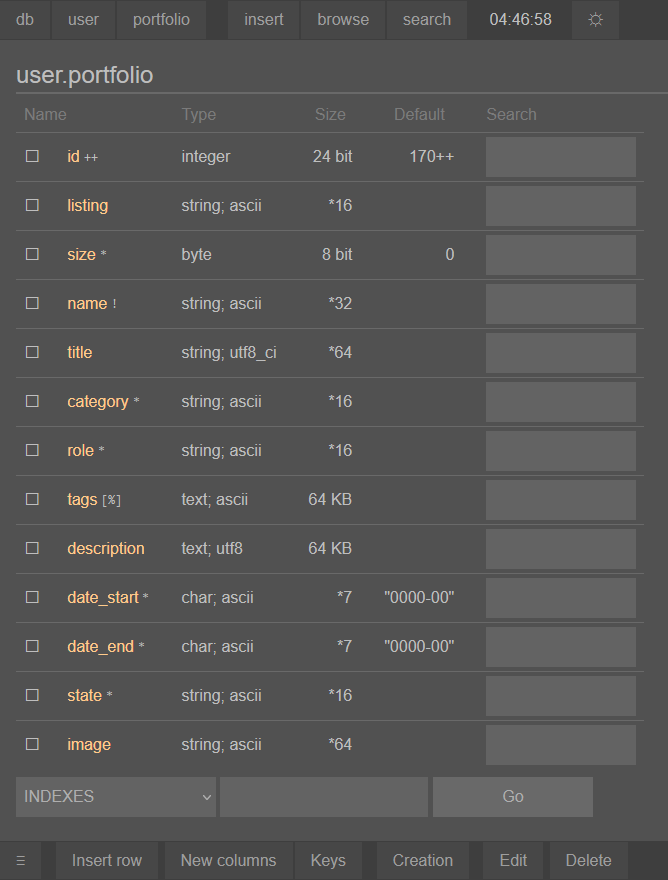Go to the search tab

427,20
